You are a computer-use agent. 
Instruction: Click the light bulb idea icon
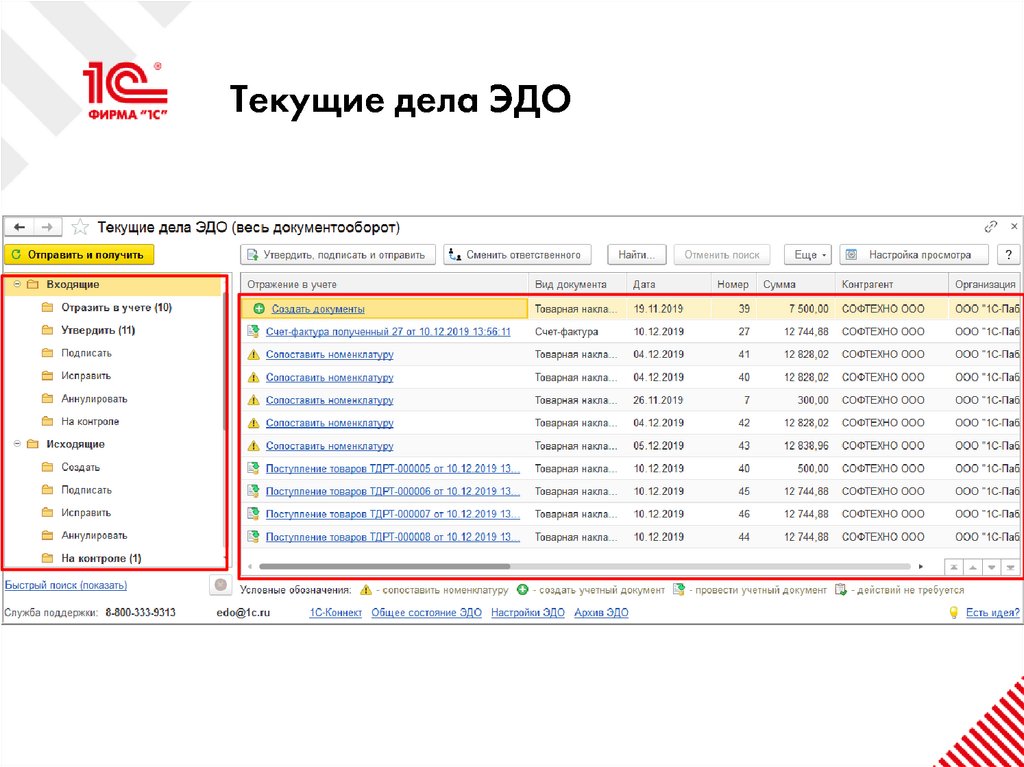click(953, 612)
